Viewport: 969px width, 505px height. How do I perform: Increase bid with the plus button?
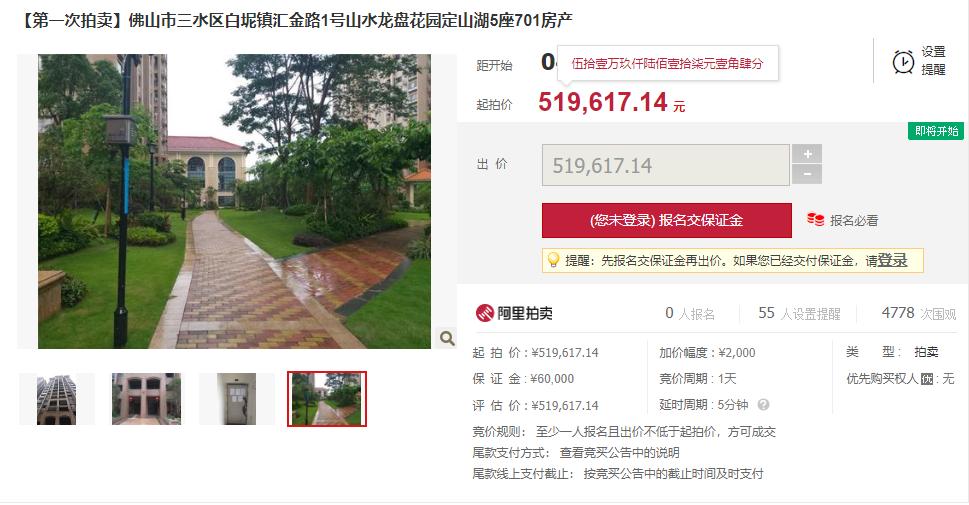point(806,154)
